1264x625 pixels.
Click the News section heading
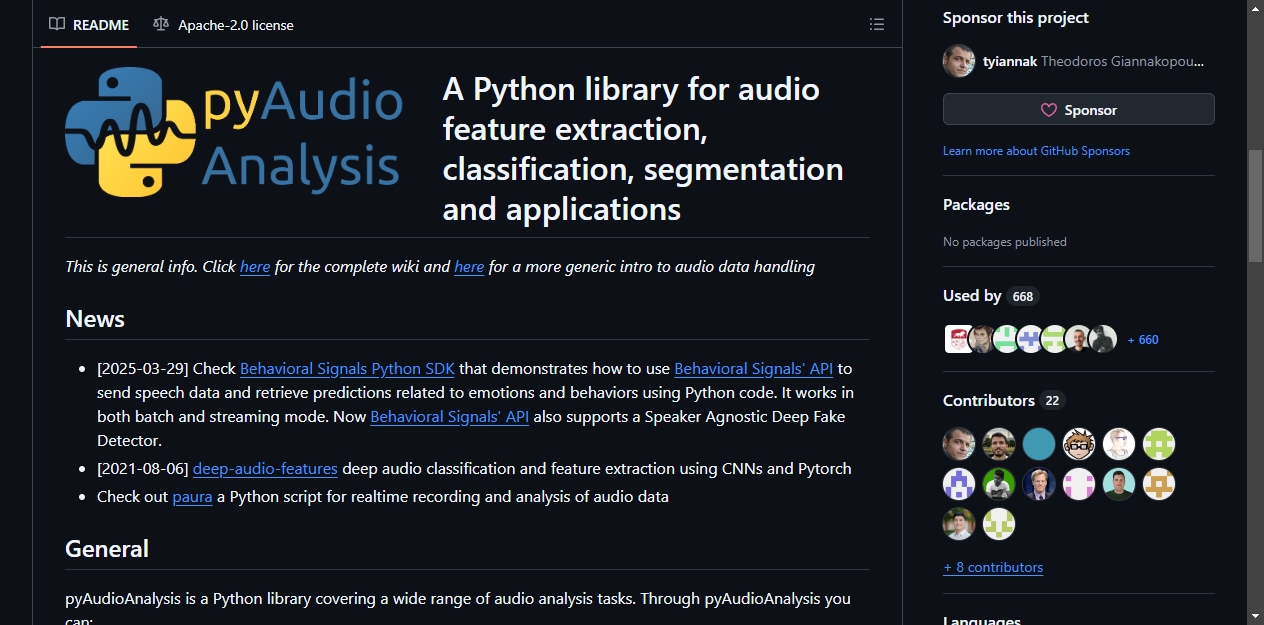click(95, 319)
